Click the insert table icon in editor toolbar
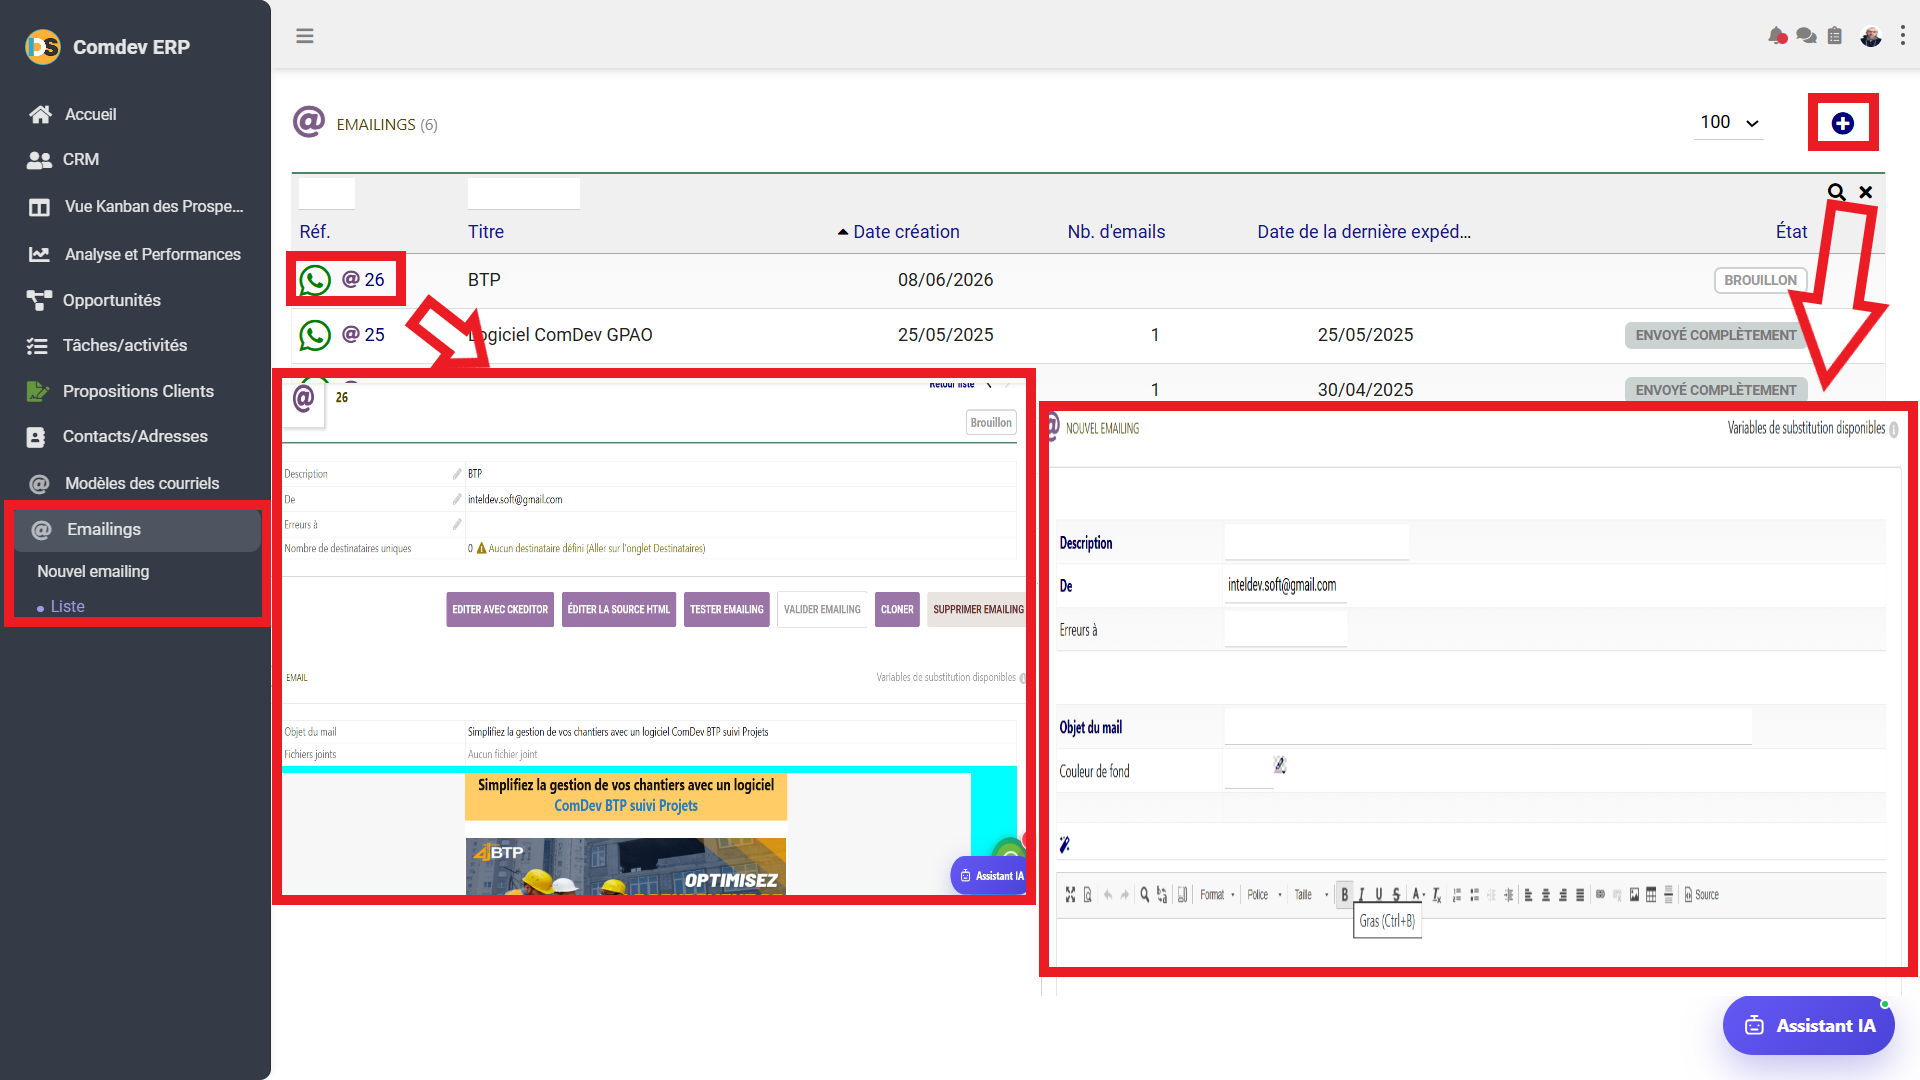This screenshot has width=1920, height=1080. click(x=1651, y=895)
